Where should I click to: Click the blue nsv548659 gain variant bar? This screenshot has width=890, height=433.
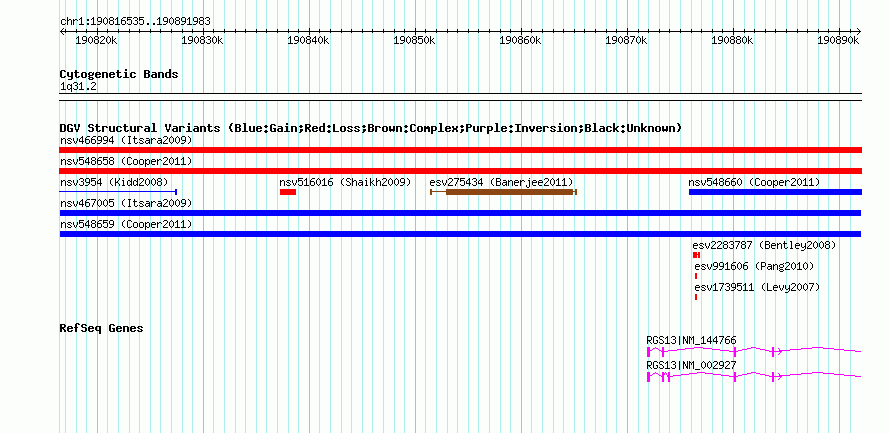click(x=460, y=234)
